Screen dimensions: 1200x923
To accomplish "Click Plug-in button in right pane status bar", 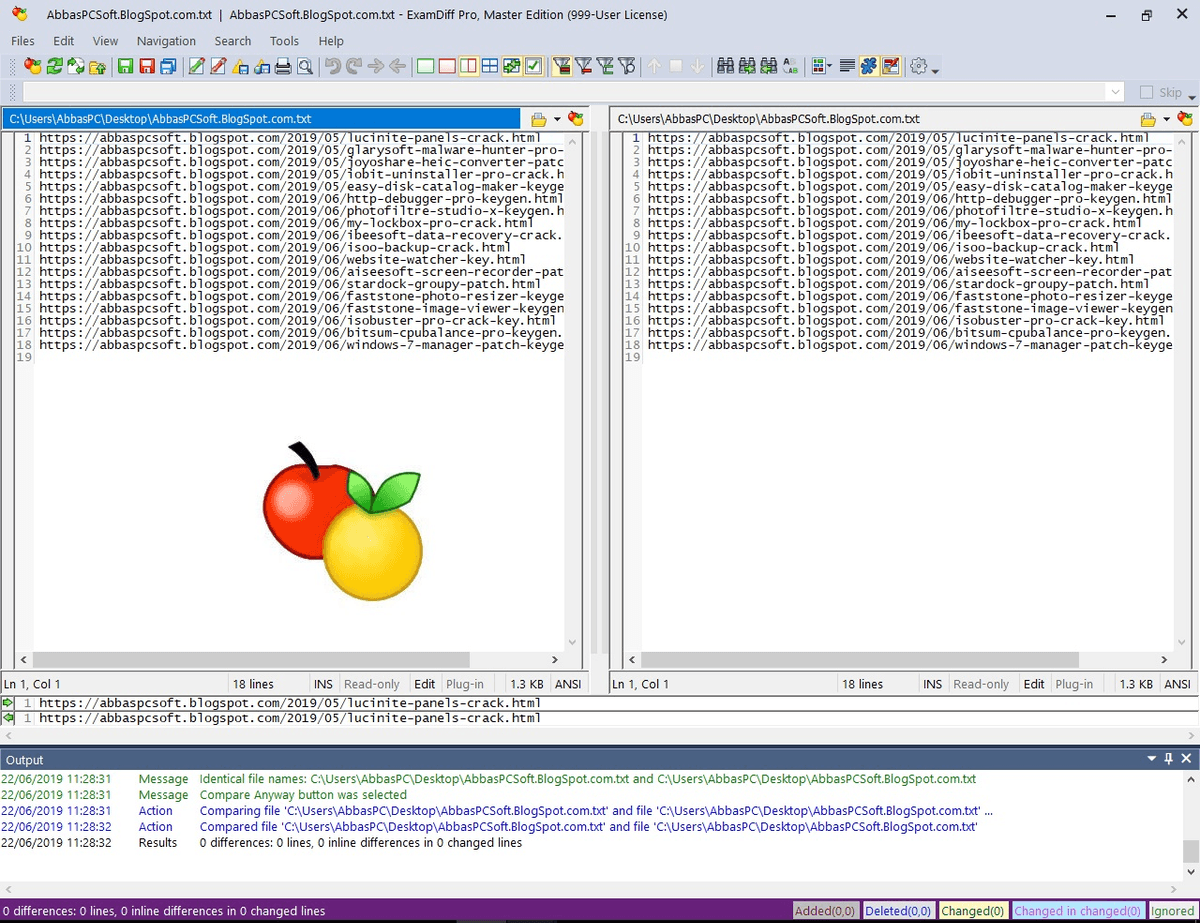I will pos(1074,684).
